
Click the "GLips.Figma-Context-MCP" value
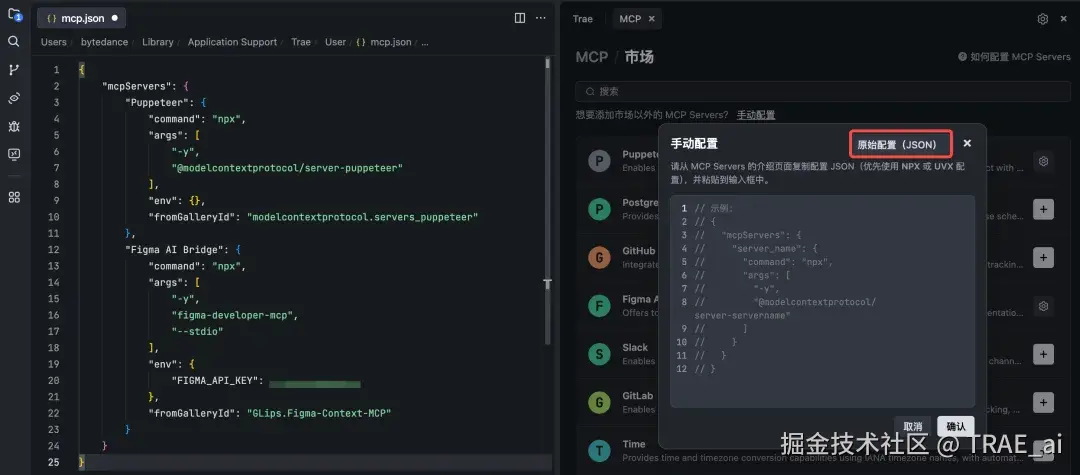[x=319, y=413]
